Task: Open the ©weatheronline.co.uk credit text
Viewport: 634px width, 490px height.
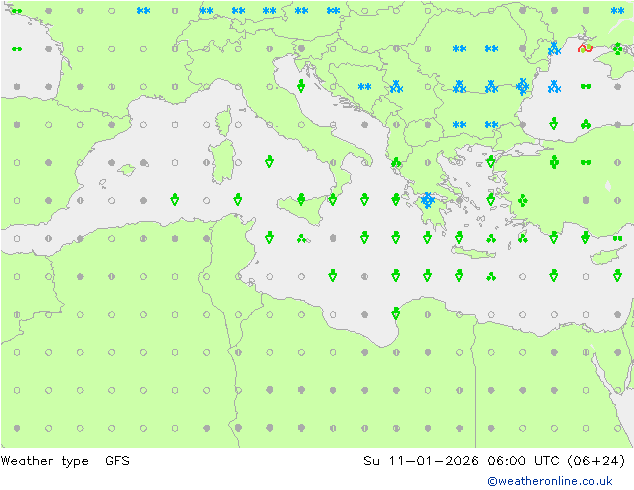Action: (549, 481)
